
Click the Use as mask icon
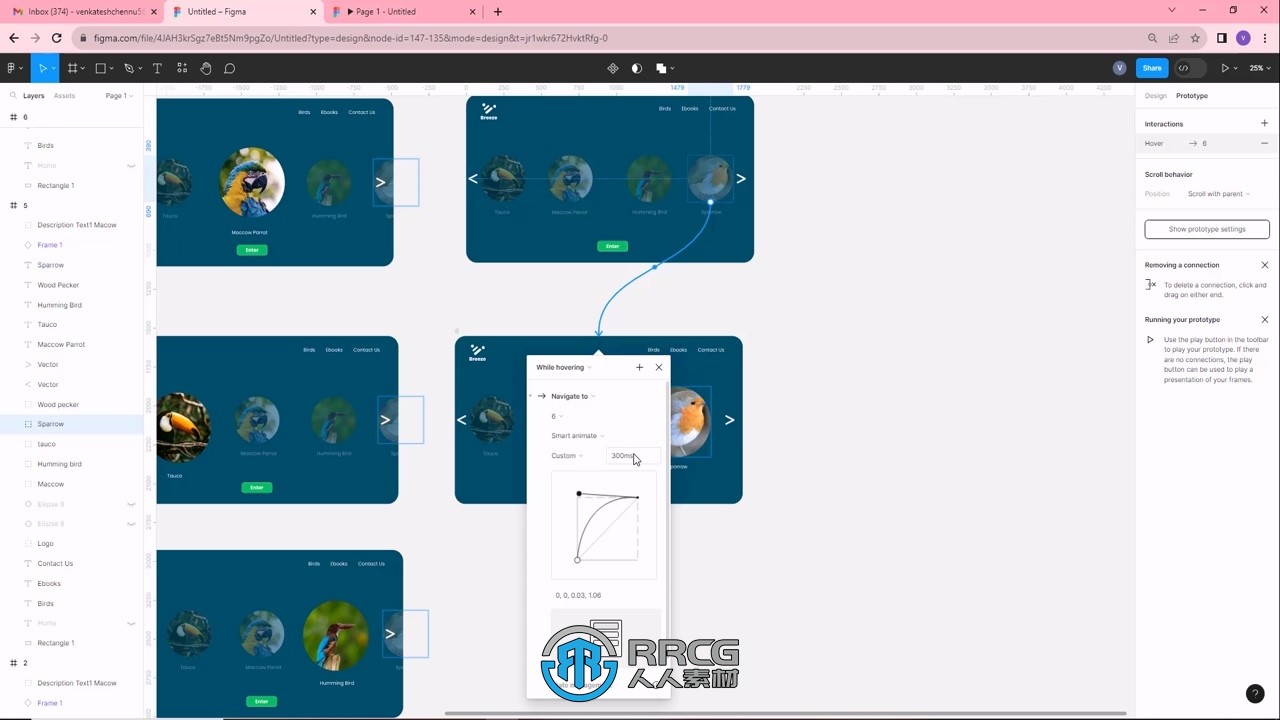637,68
